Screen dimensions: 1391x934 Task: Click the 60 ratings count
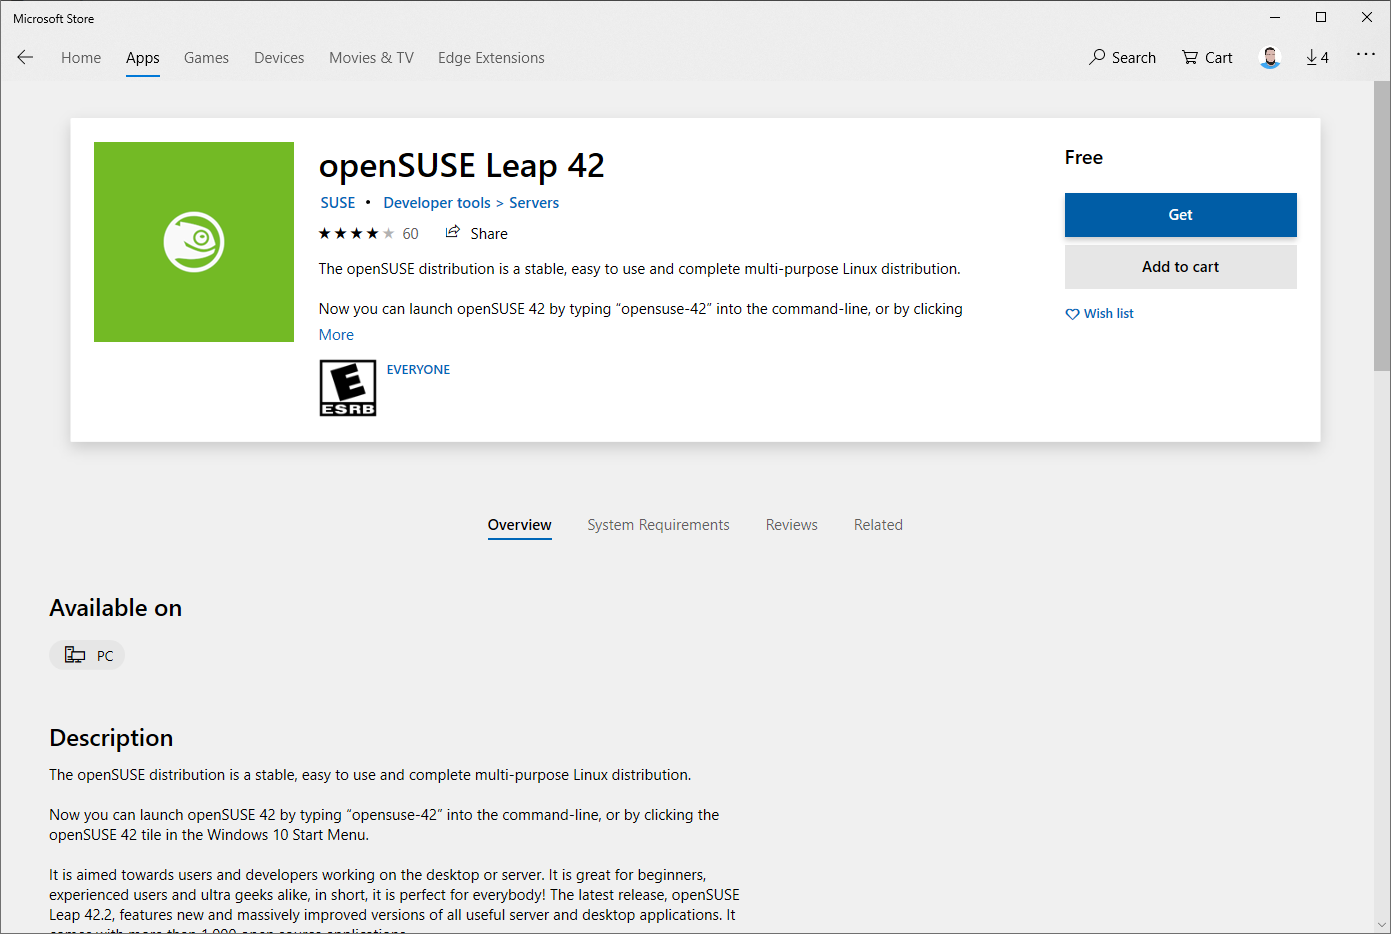[x=410, y=234]
